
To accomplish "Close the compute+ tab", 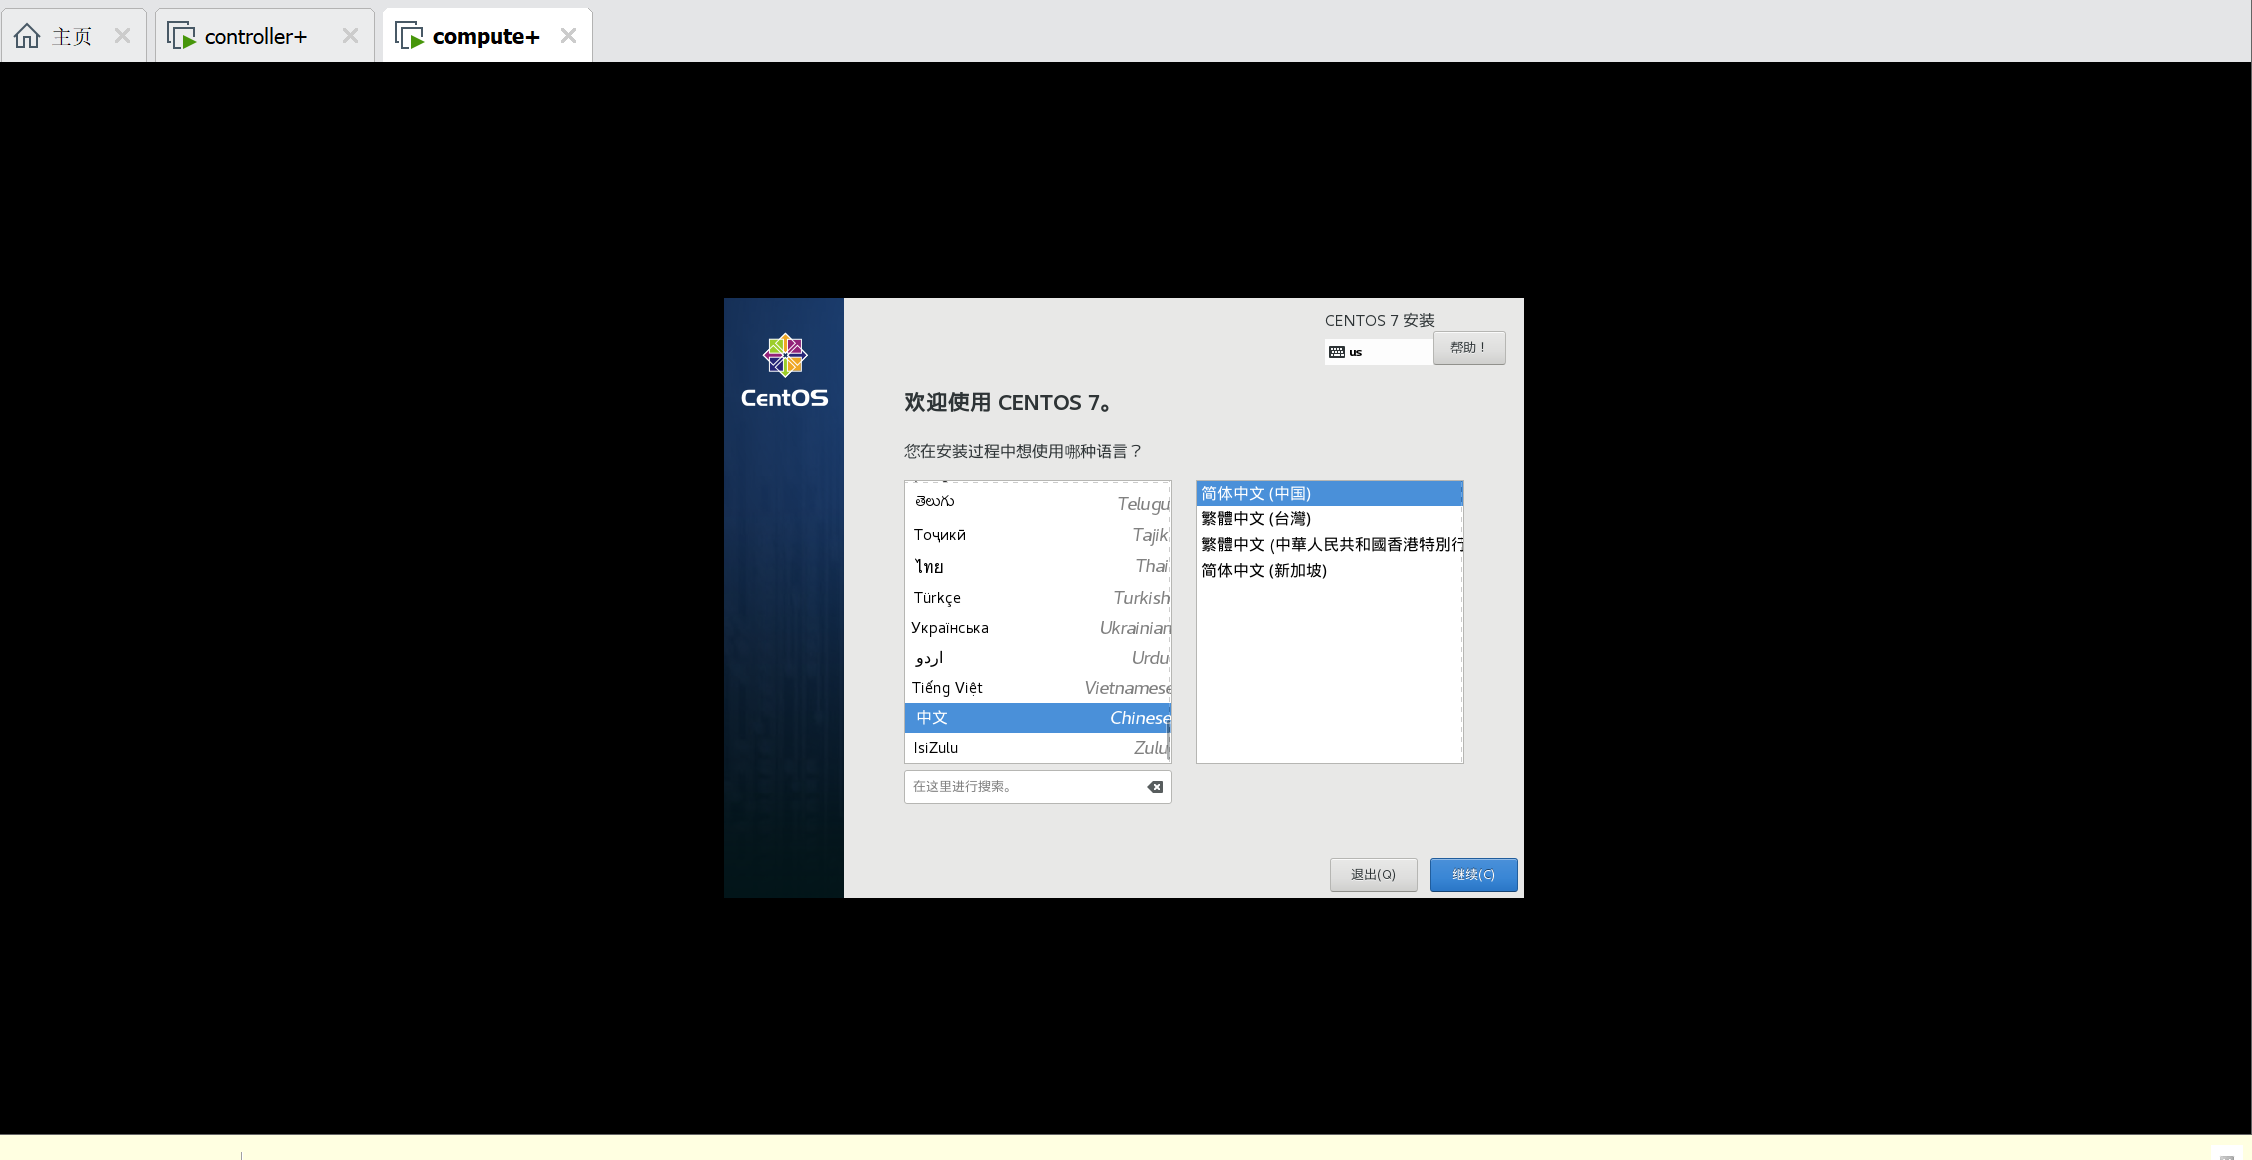I will pos(568,36).
